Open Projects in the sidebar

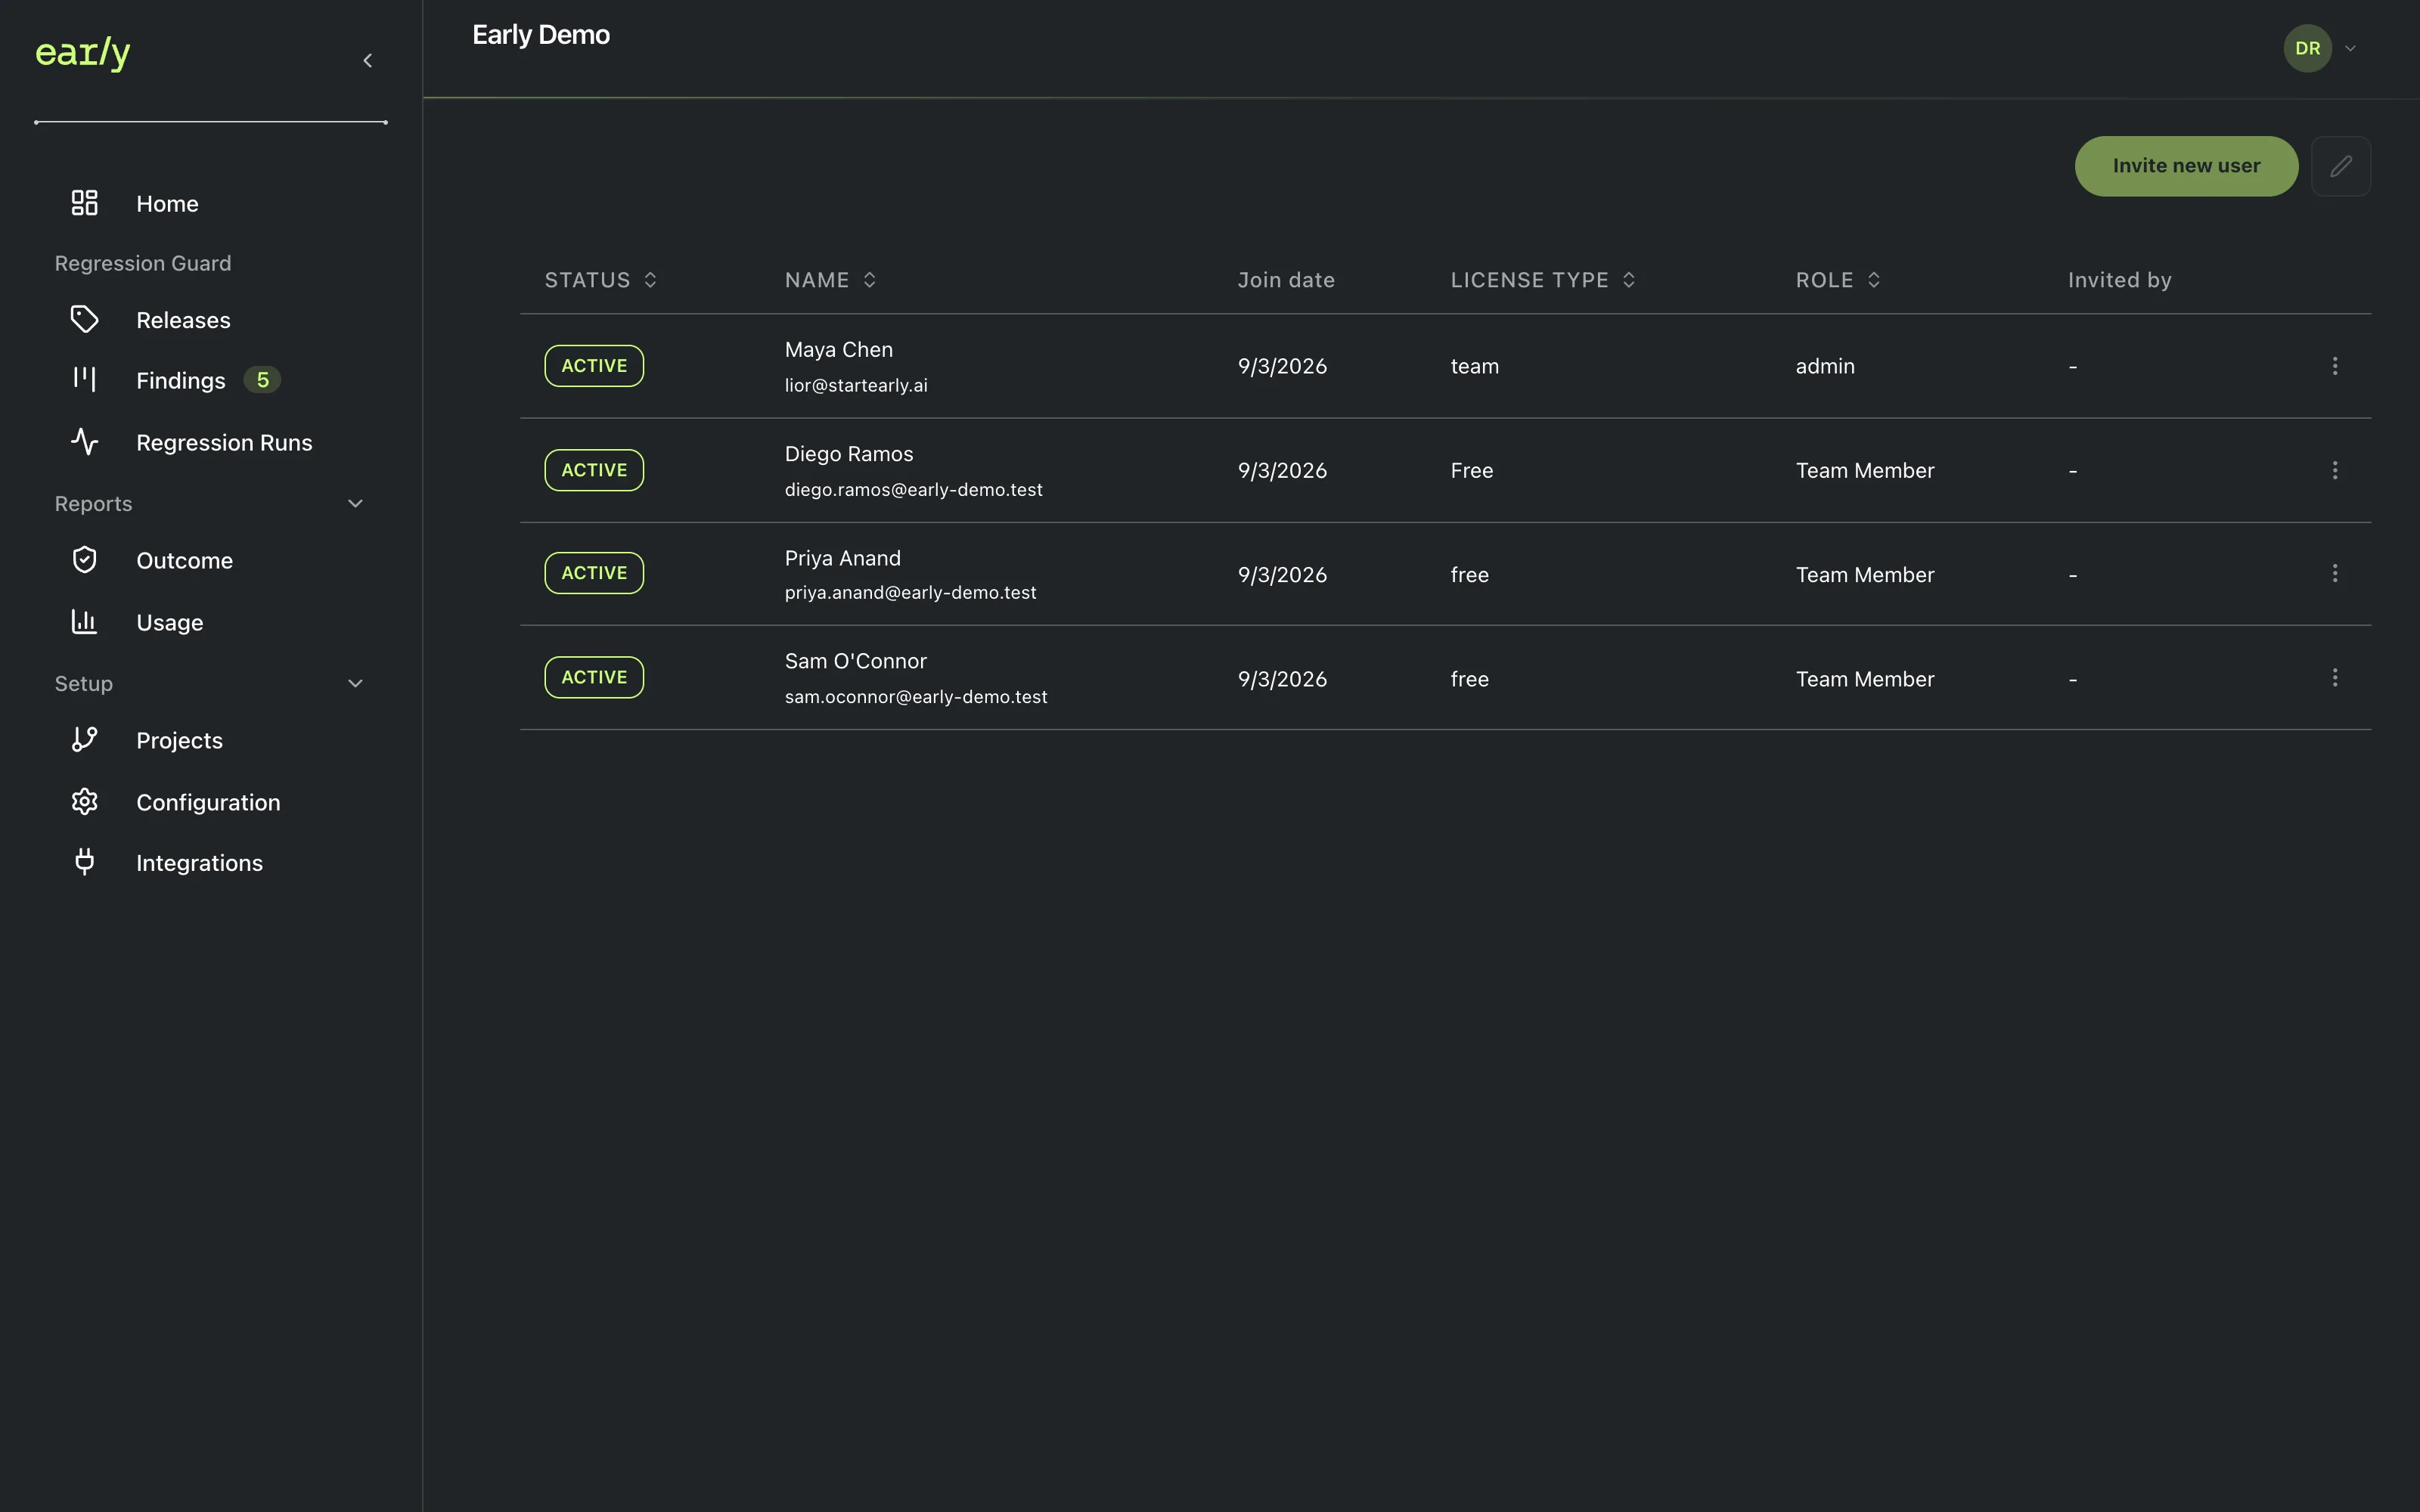pos(179,741)
